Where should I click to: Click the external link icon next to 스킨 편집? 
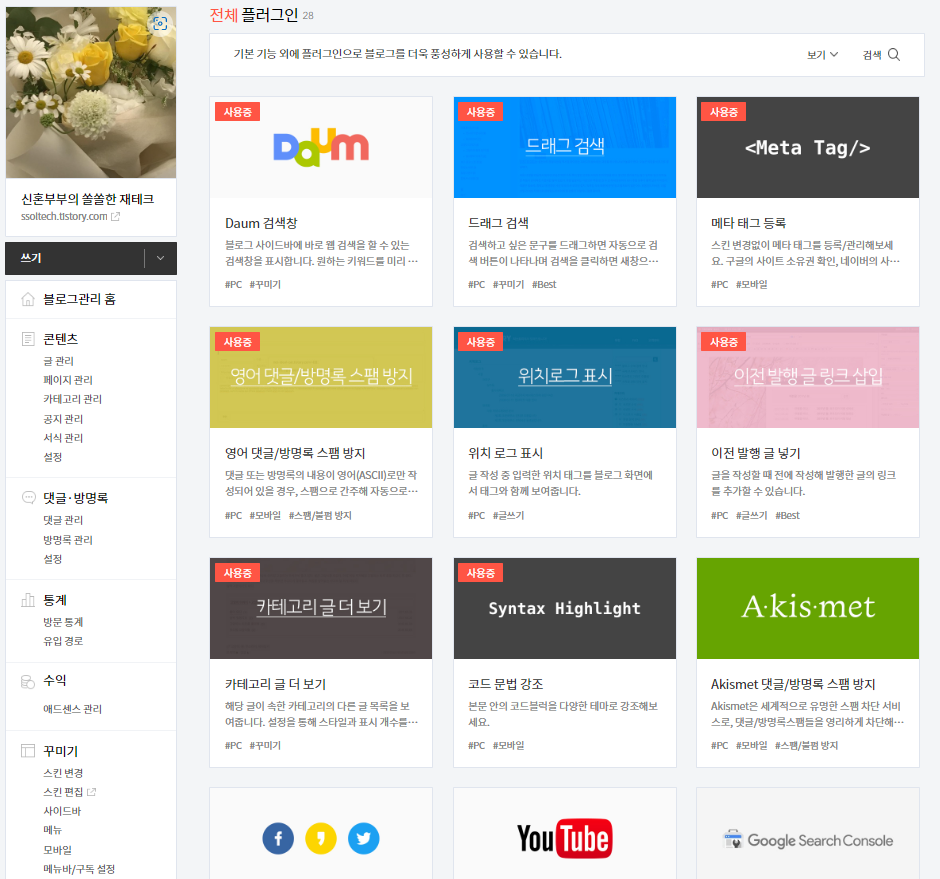[91, 792]
